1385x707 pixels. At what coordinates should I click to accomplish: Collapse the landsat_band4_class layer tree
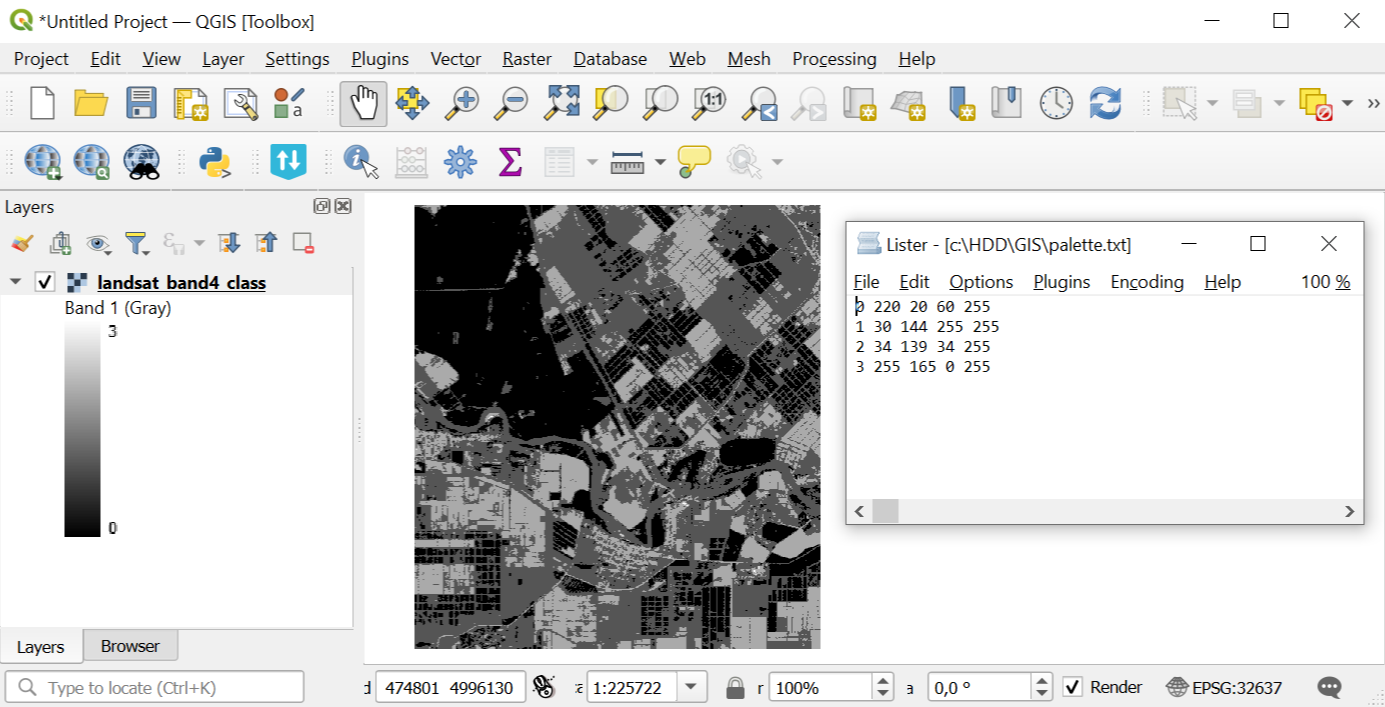click(x=15, y=282)
